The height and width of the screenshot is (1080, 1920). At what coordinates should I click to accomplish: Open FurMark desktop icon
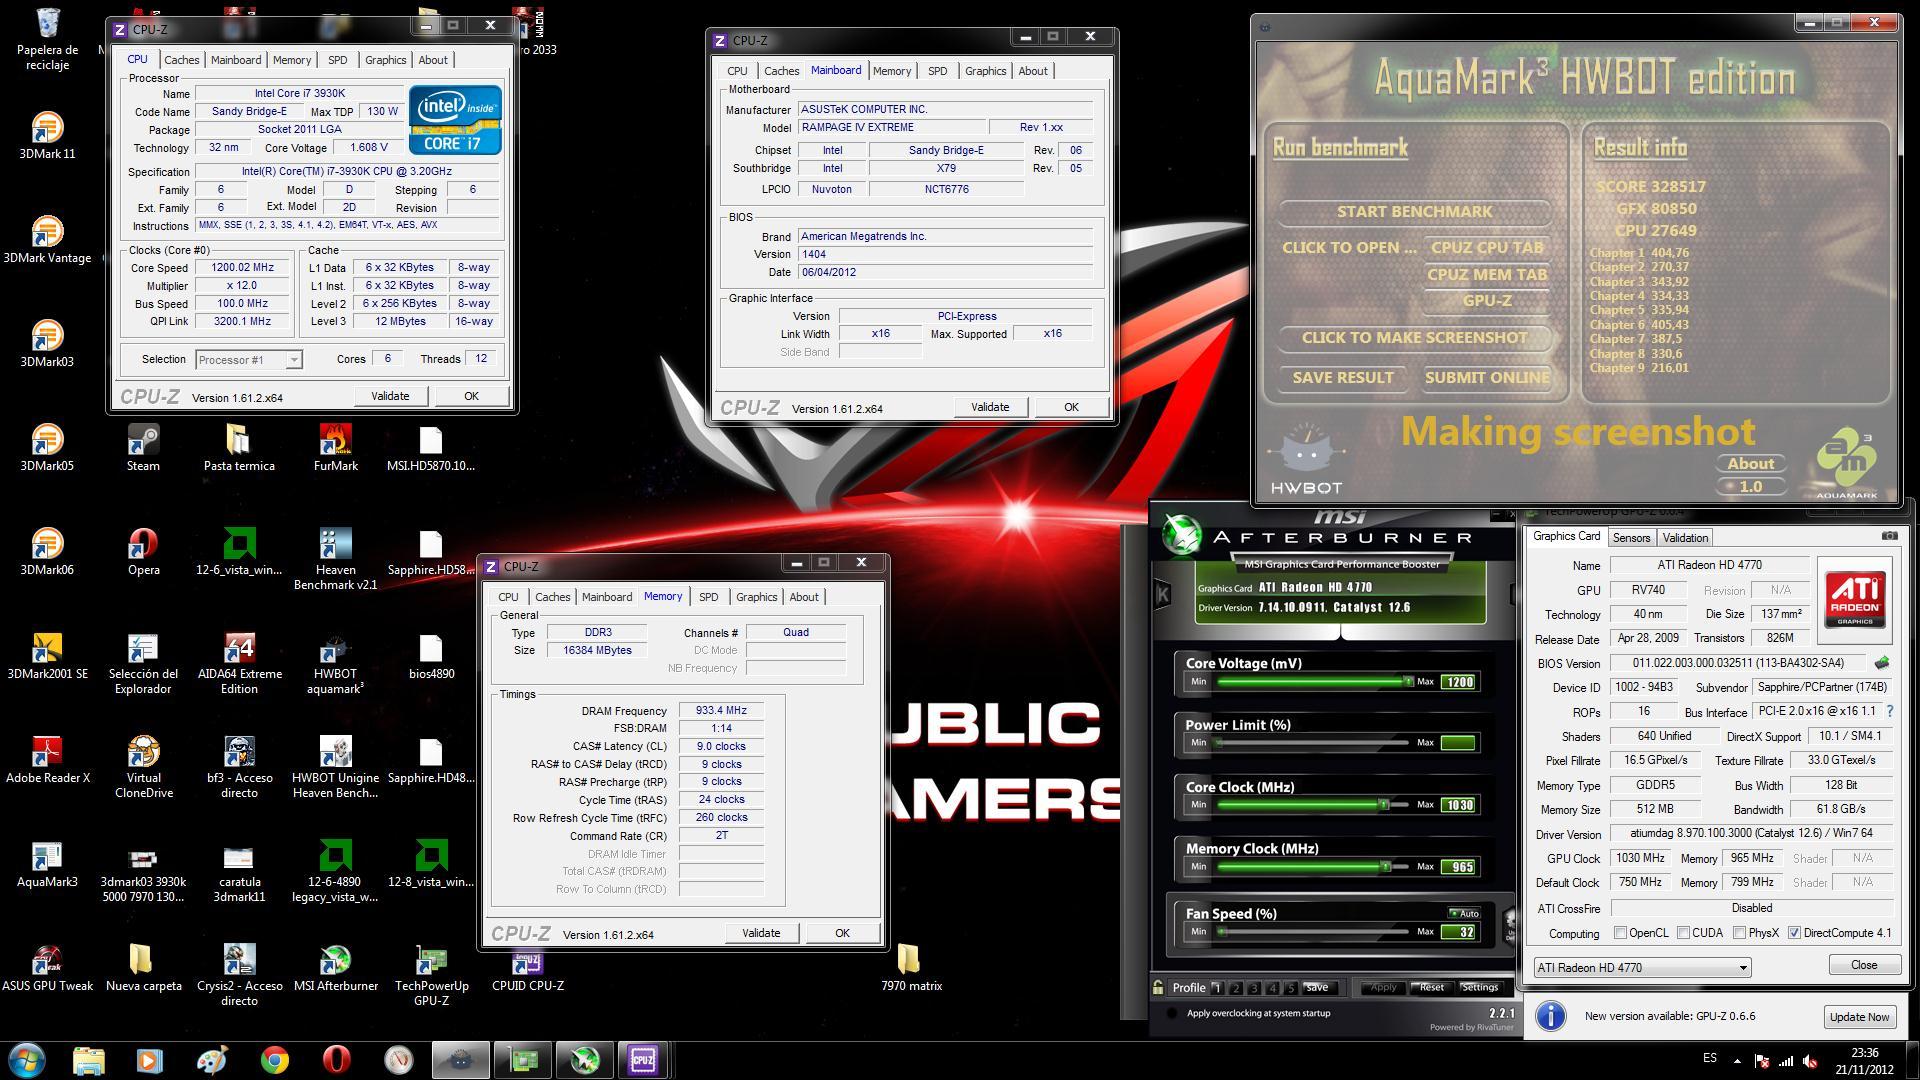click(335, 447)
